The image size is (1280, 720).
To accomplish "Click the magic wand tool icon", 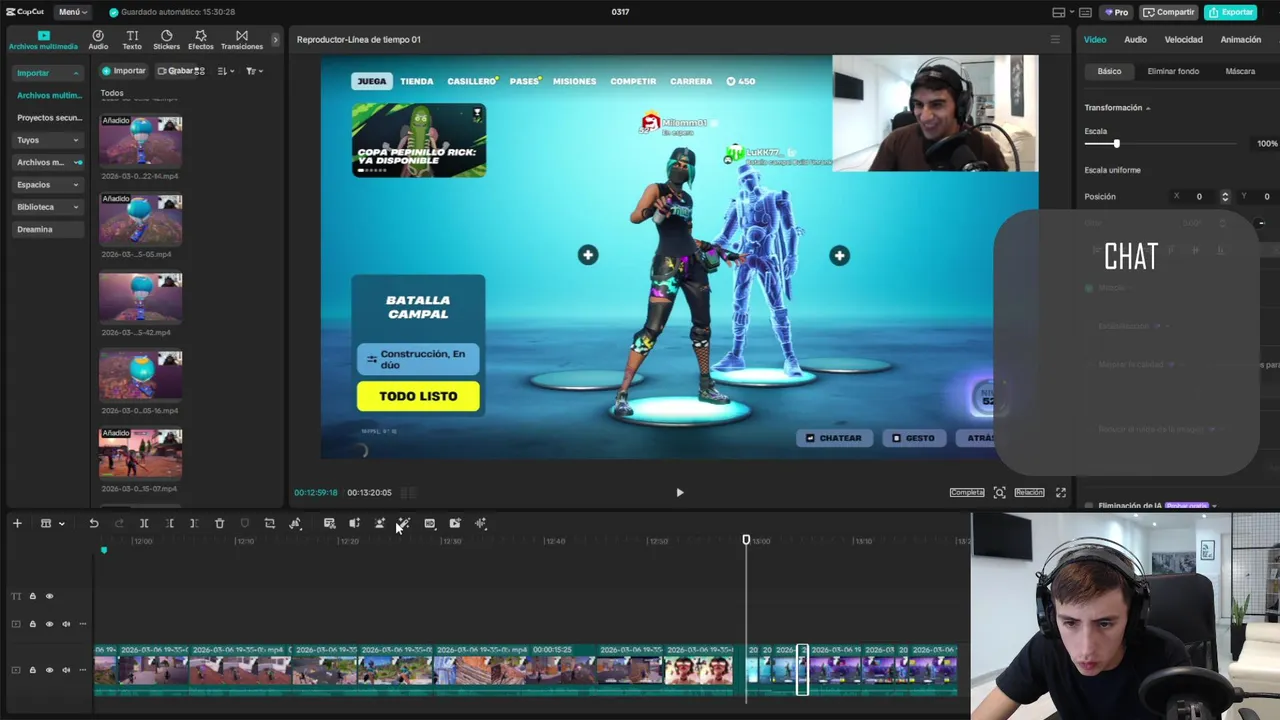I will (x=403, y=523).
